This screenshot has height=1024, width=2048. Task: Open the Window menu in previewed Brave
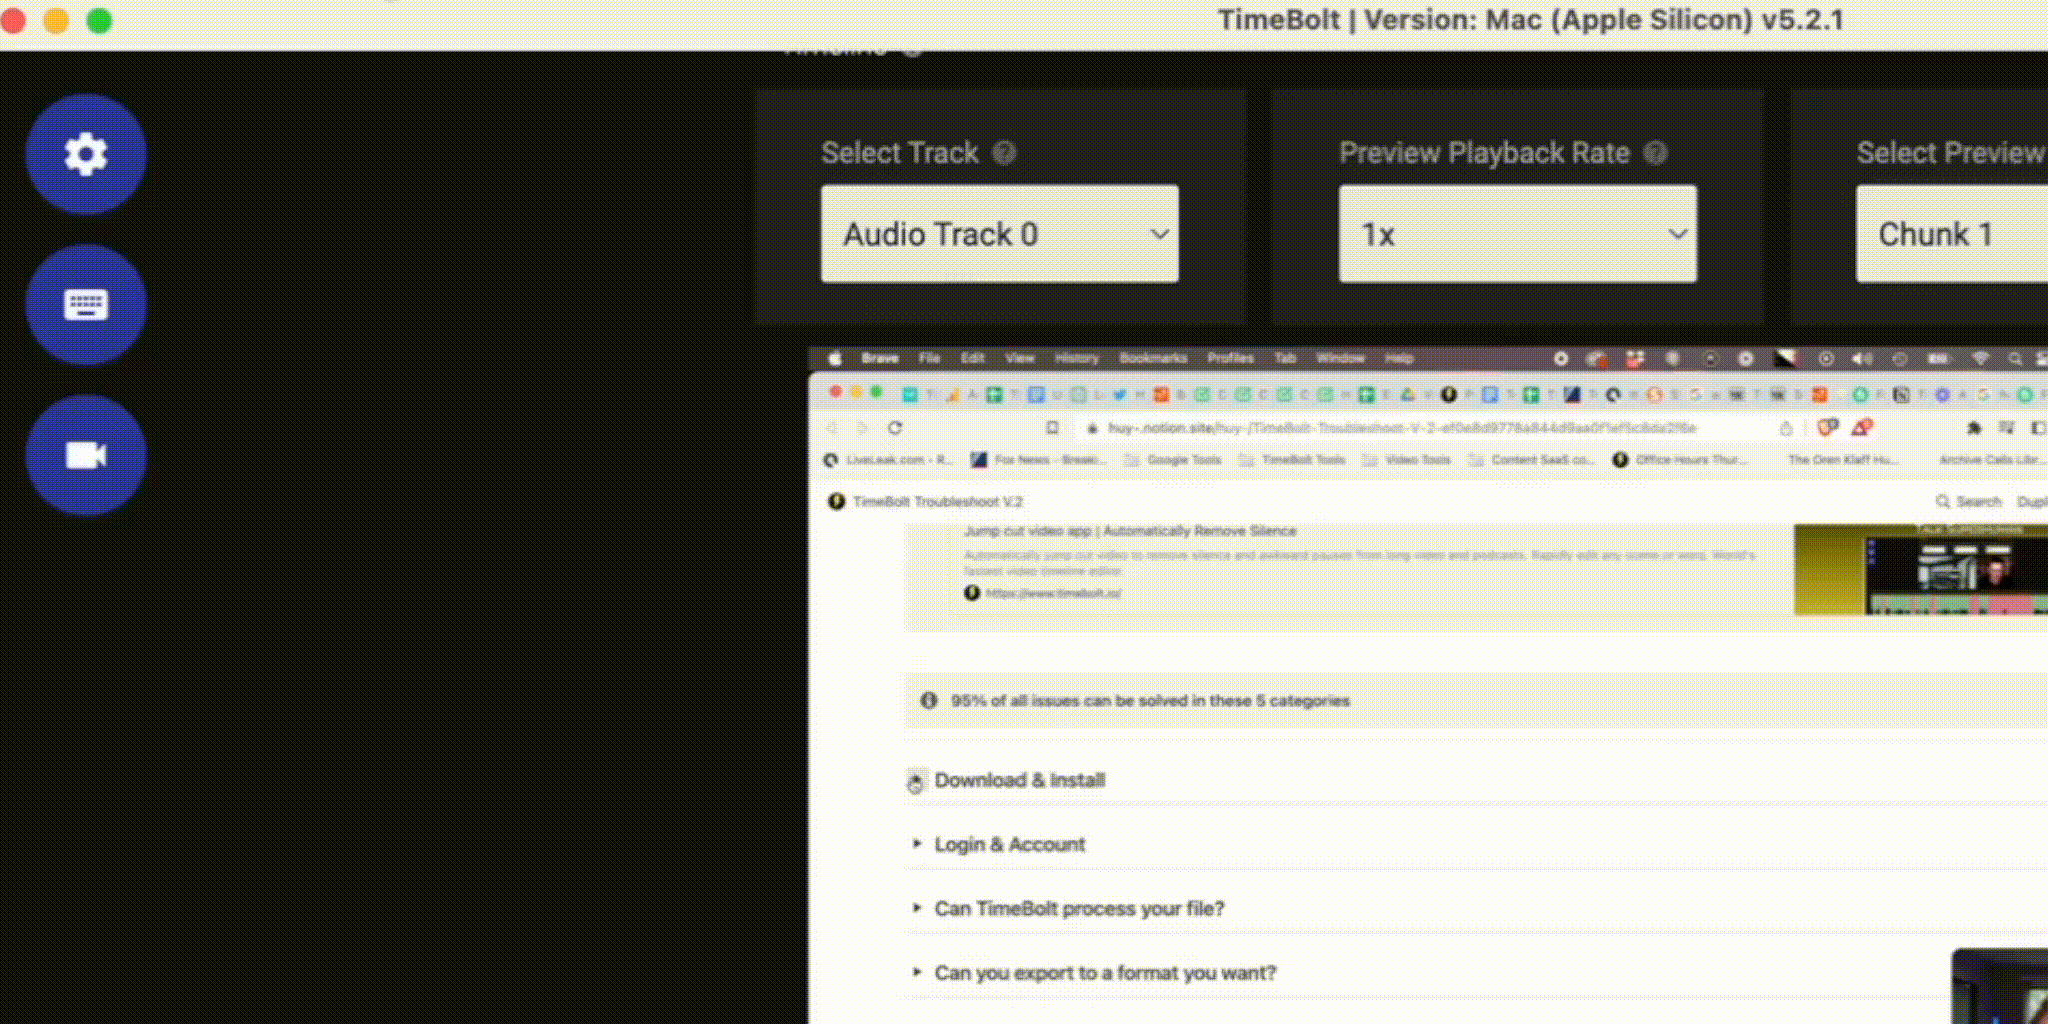pos(1340,358)
